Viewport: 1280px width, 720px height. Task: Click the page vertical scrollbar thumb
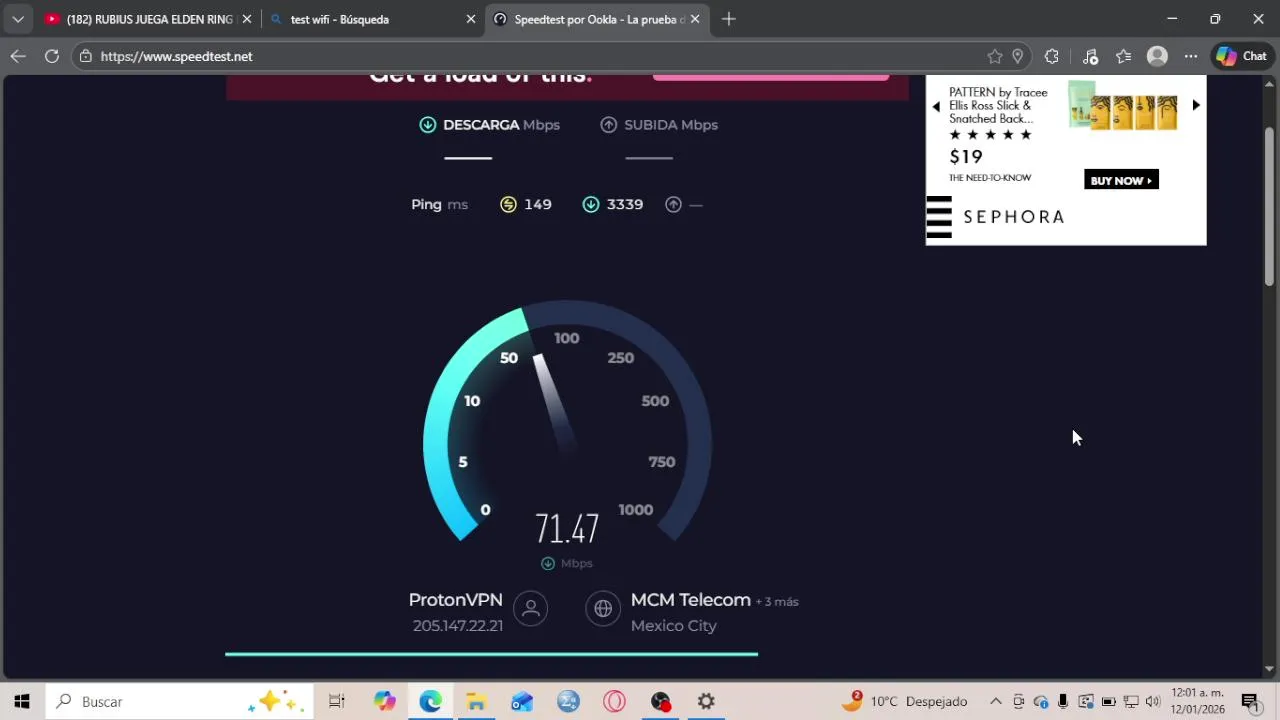(1270, 205)
